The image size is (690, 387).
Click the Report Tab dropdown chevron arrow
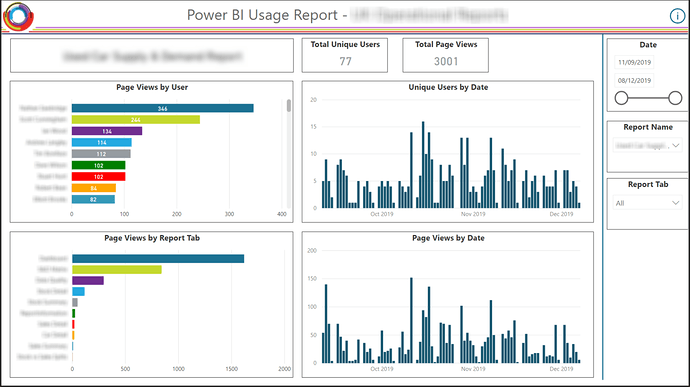tap(675, 203)
